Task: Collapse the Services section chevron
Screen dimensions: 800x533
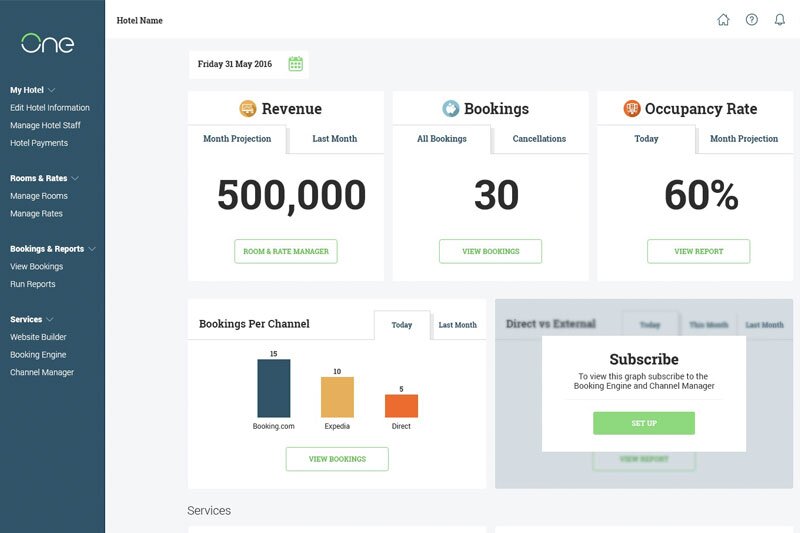Action: click(x=49, y=319)
